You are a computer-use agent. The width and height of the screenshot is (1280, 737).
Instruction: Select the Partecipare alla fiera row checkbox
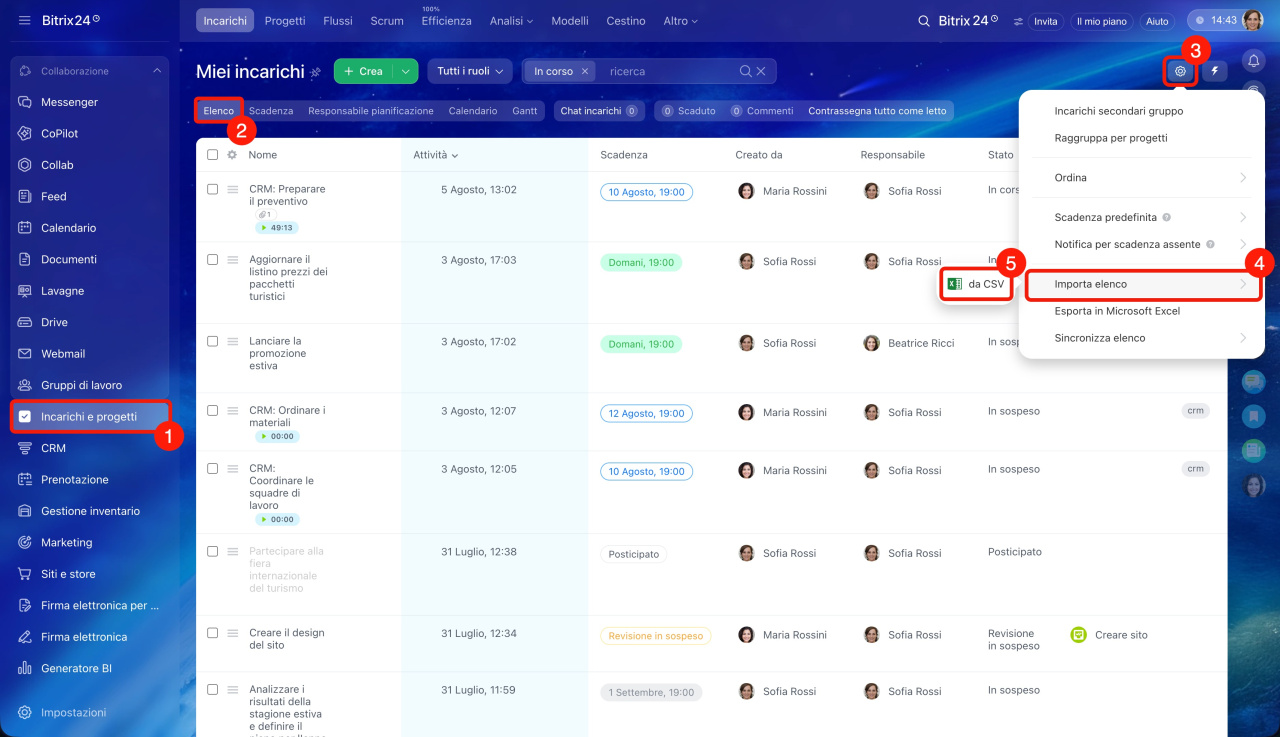pyautogui.click(x=212, y=551)
